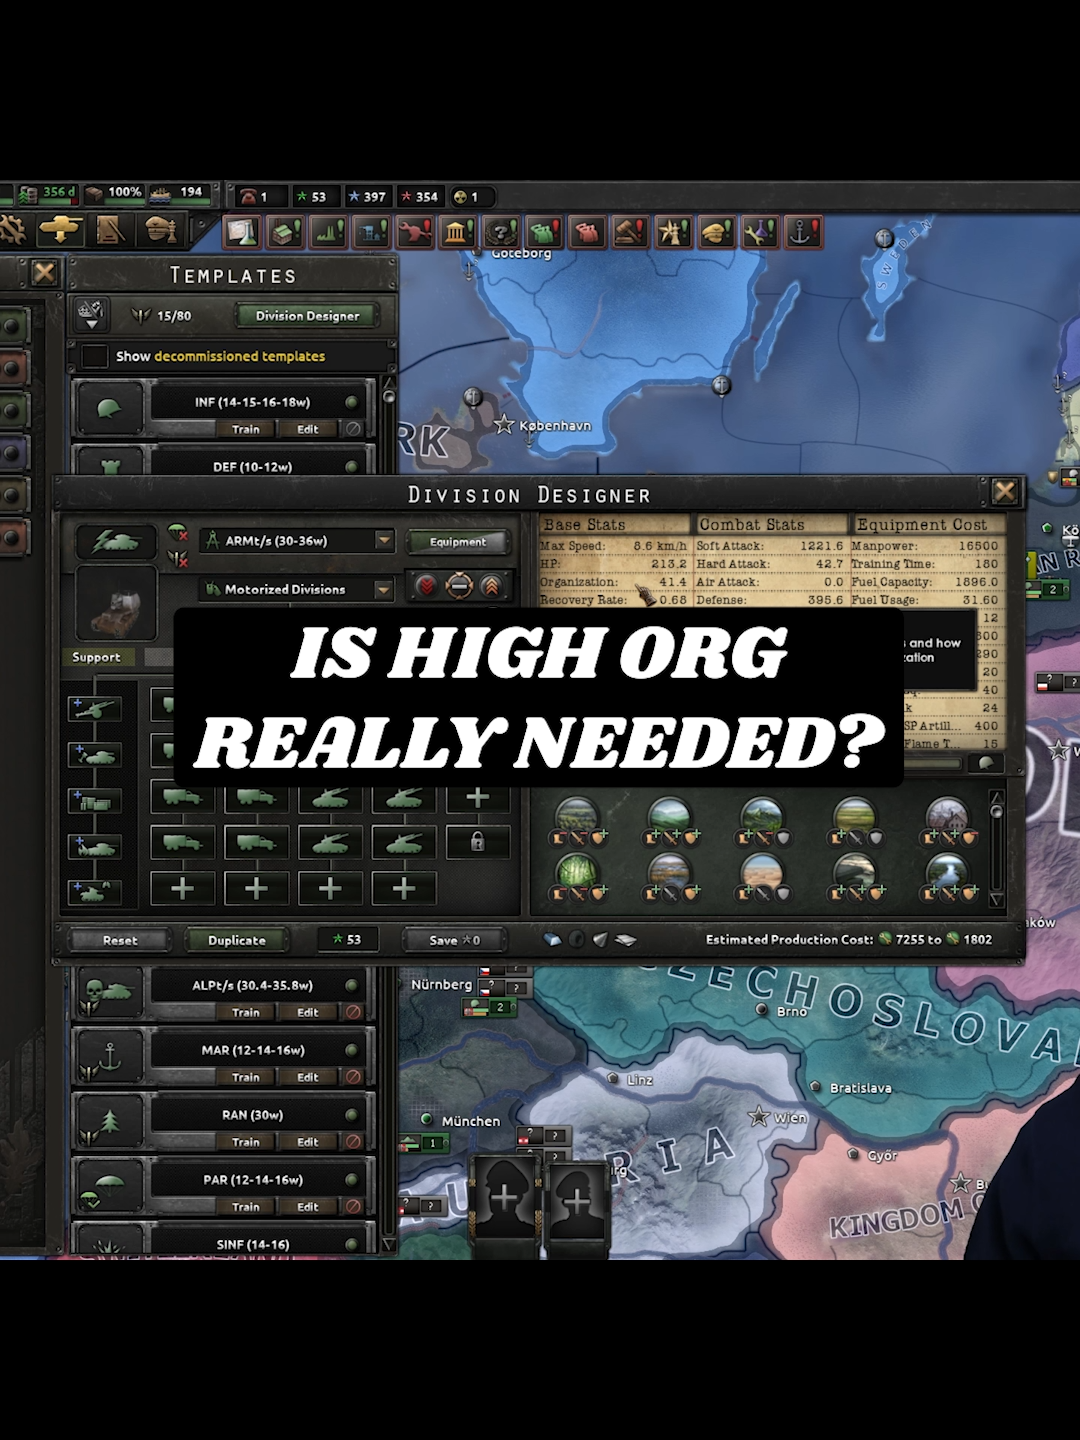
Task: Train the INF (14-15-16-18w) template
Action: tap(246, 429)
